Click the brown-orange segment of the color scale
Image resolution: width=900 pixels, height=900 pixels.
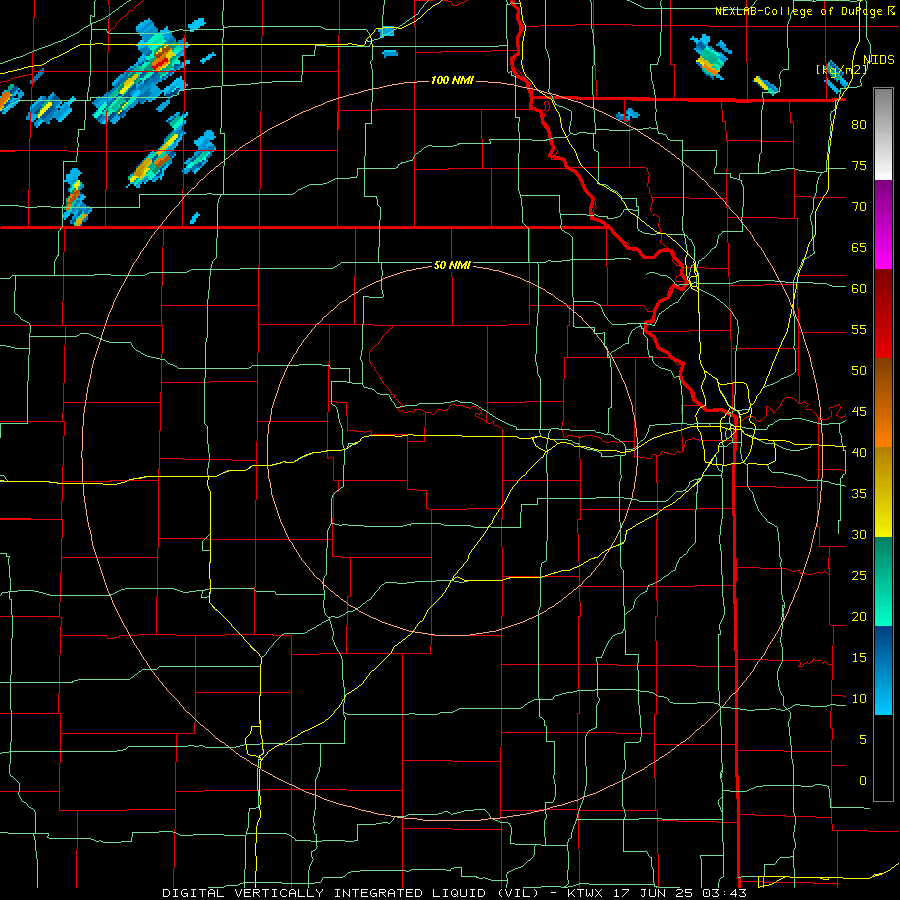883,402
